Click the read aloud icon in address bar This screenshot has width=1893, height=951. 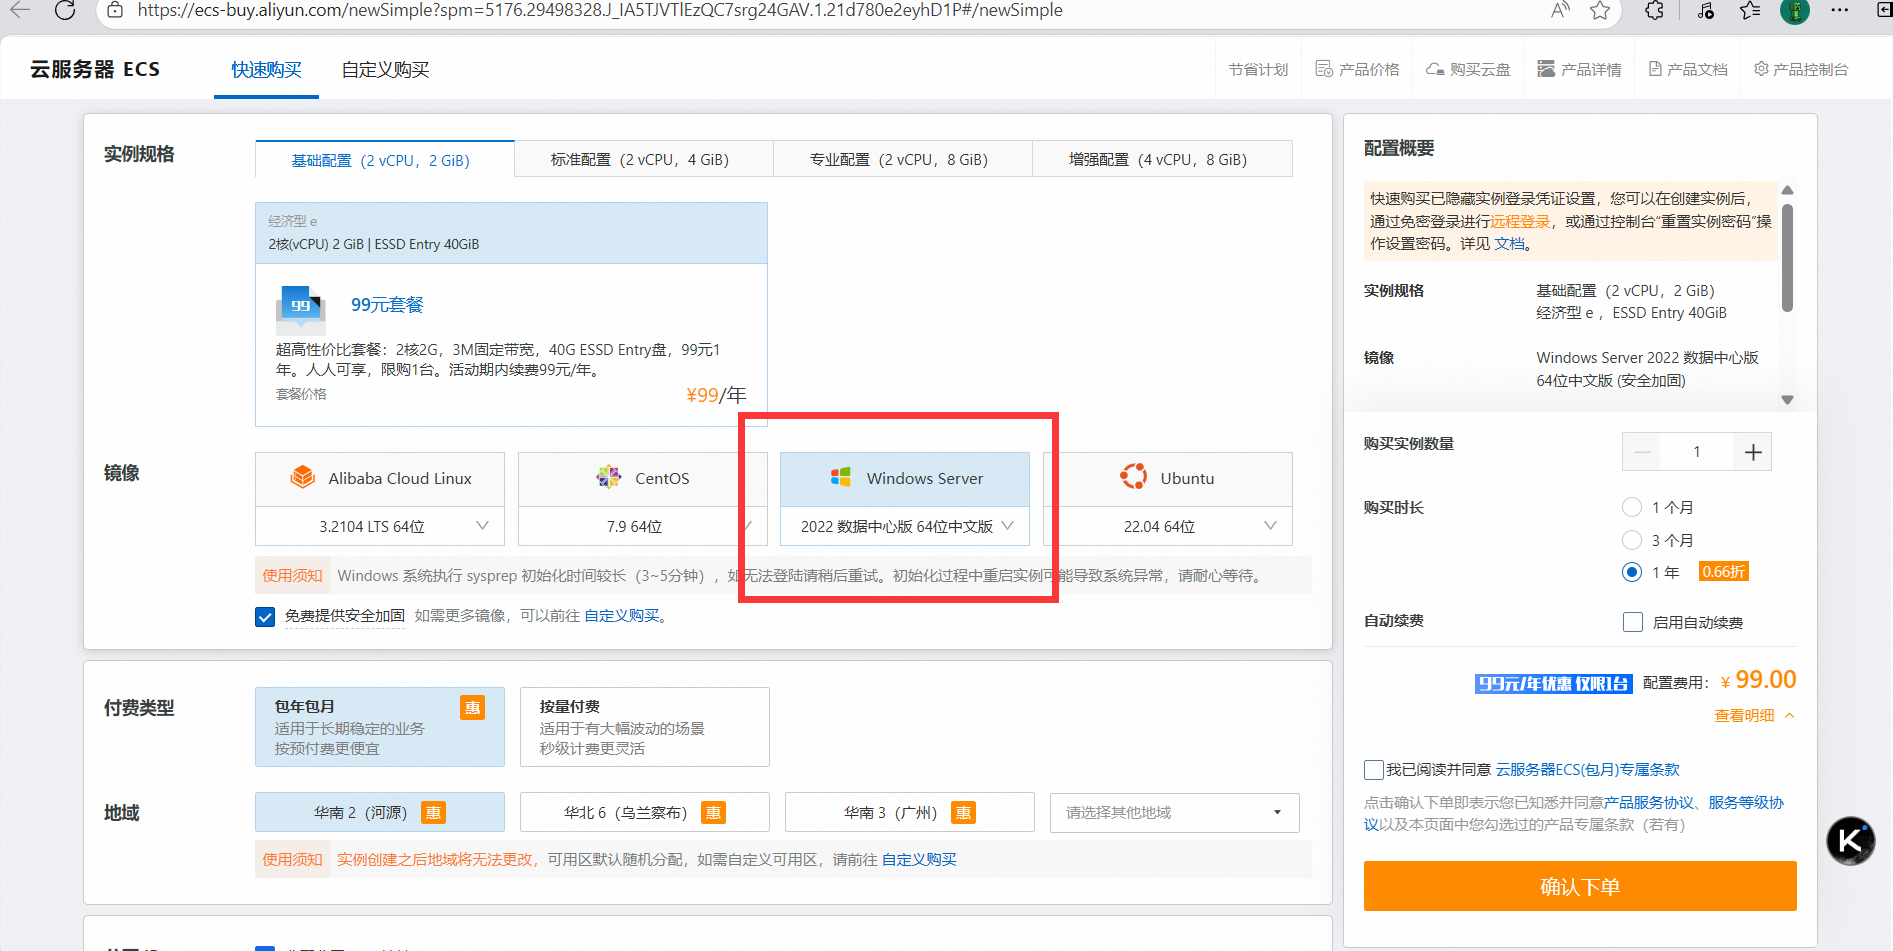tap(1560, 10)
